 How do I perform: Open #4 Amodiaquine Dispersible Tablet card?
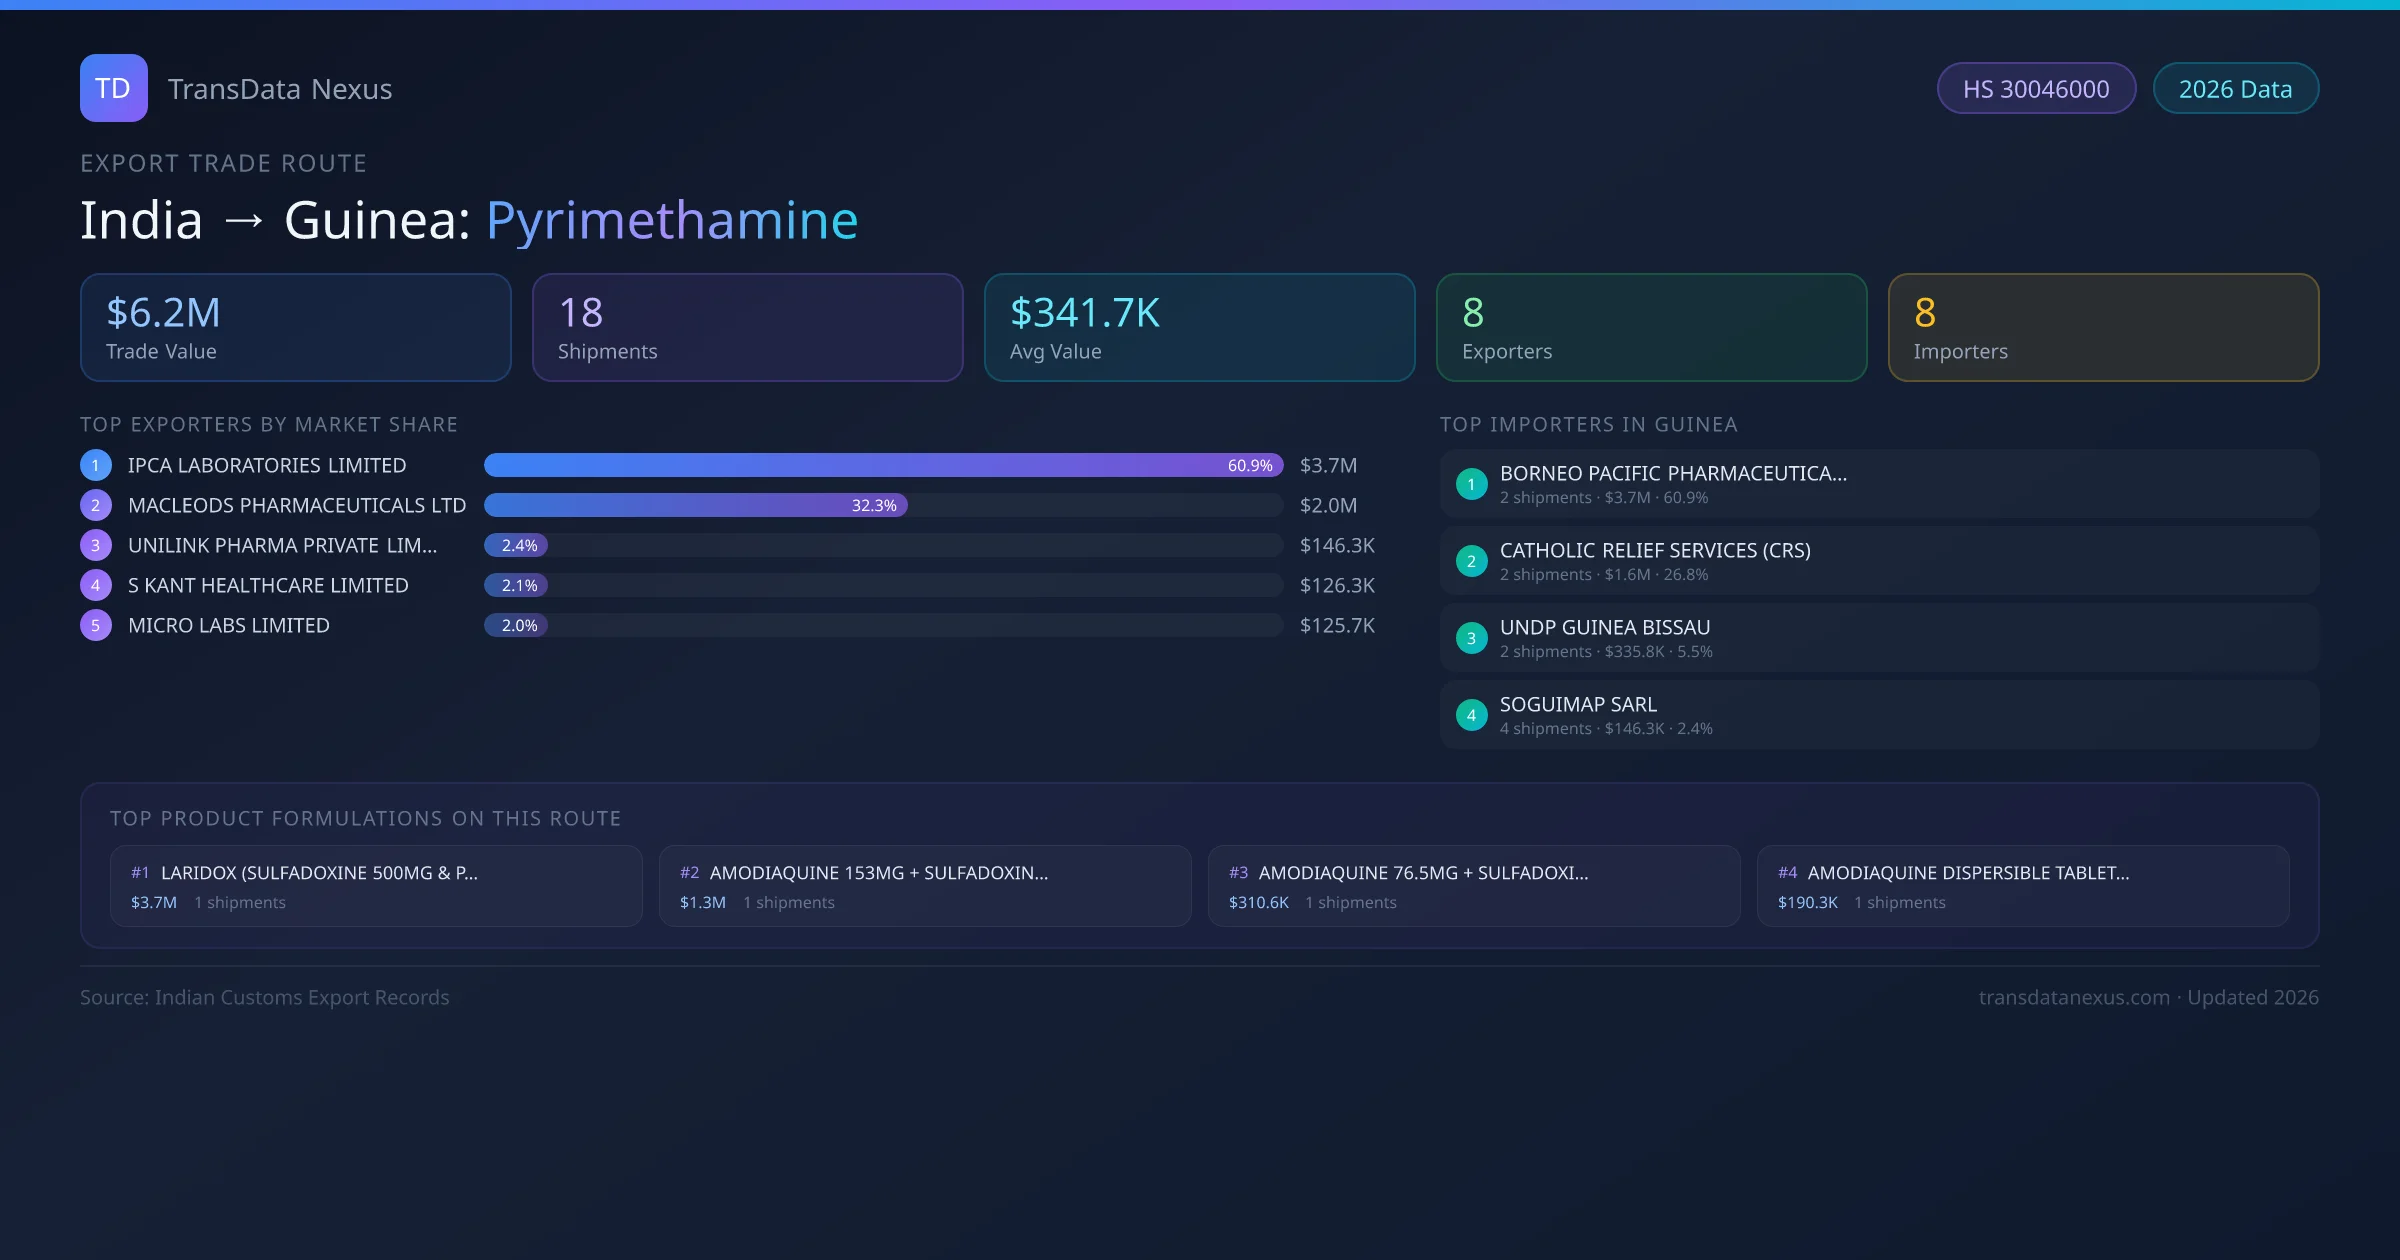point(2022,886)
